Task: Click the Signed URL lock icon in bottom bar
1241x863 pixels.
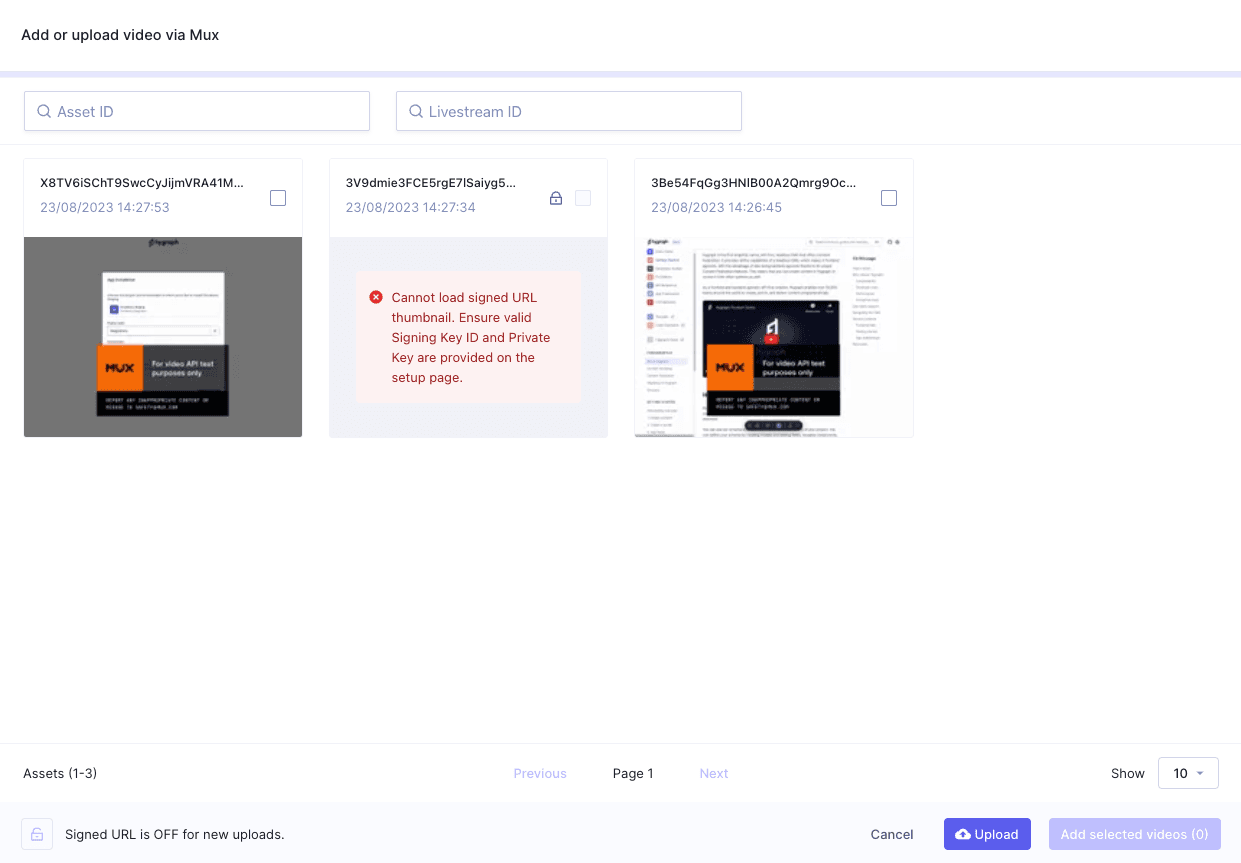Action: (x=36, y=834)
